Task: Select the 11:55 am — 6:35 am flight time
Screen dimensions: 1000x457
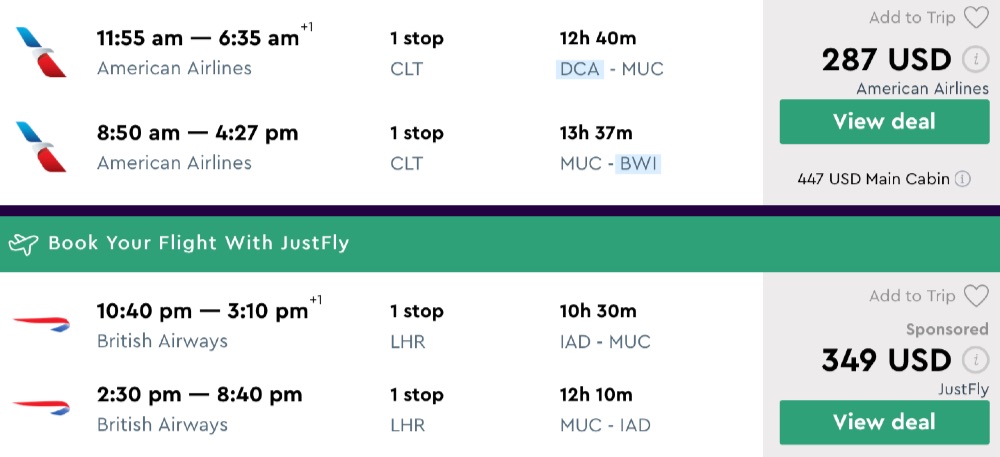Action: pyautogui.click(x=198, y=39)
